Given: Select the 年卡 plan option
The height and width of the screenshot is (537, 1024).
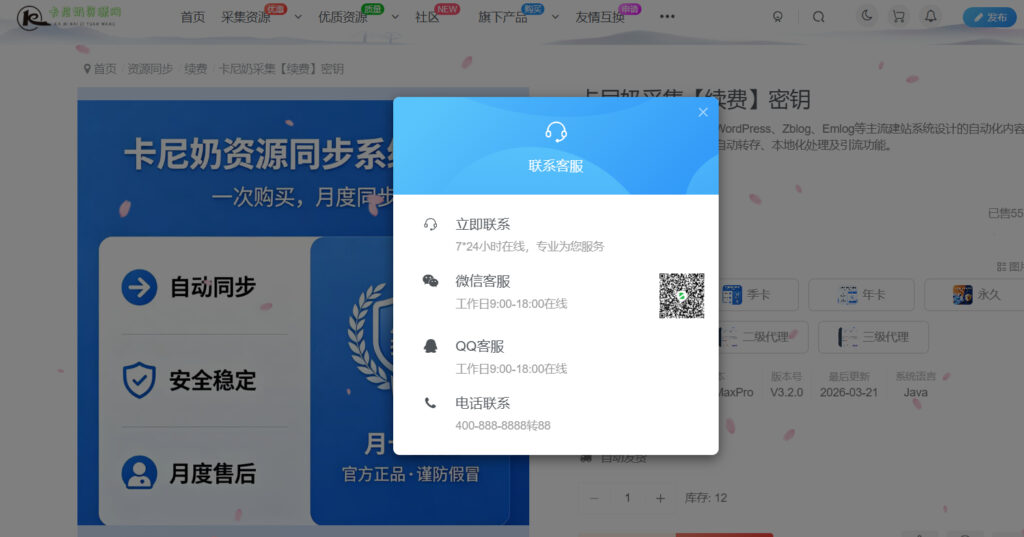Looking at the screenshot, I should 861,295.
